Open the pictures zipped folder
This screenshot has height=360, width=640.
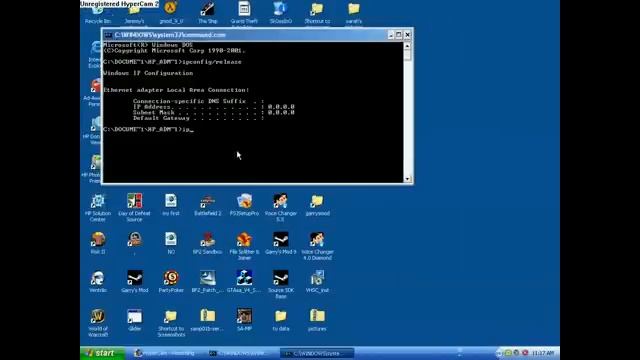(x=317, y=320)
